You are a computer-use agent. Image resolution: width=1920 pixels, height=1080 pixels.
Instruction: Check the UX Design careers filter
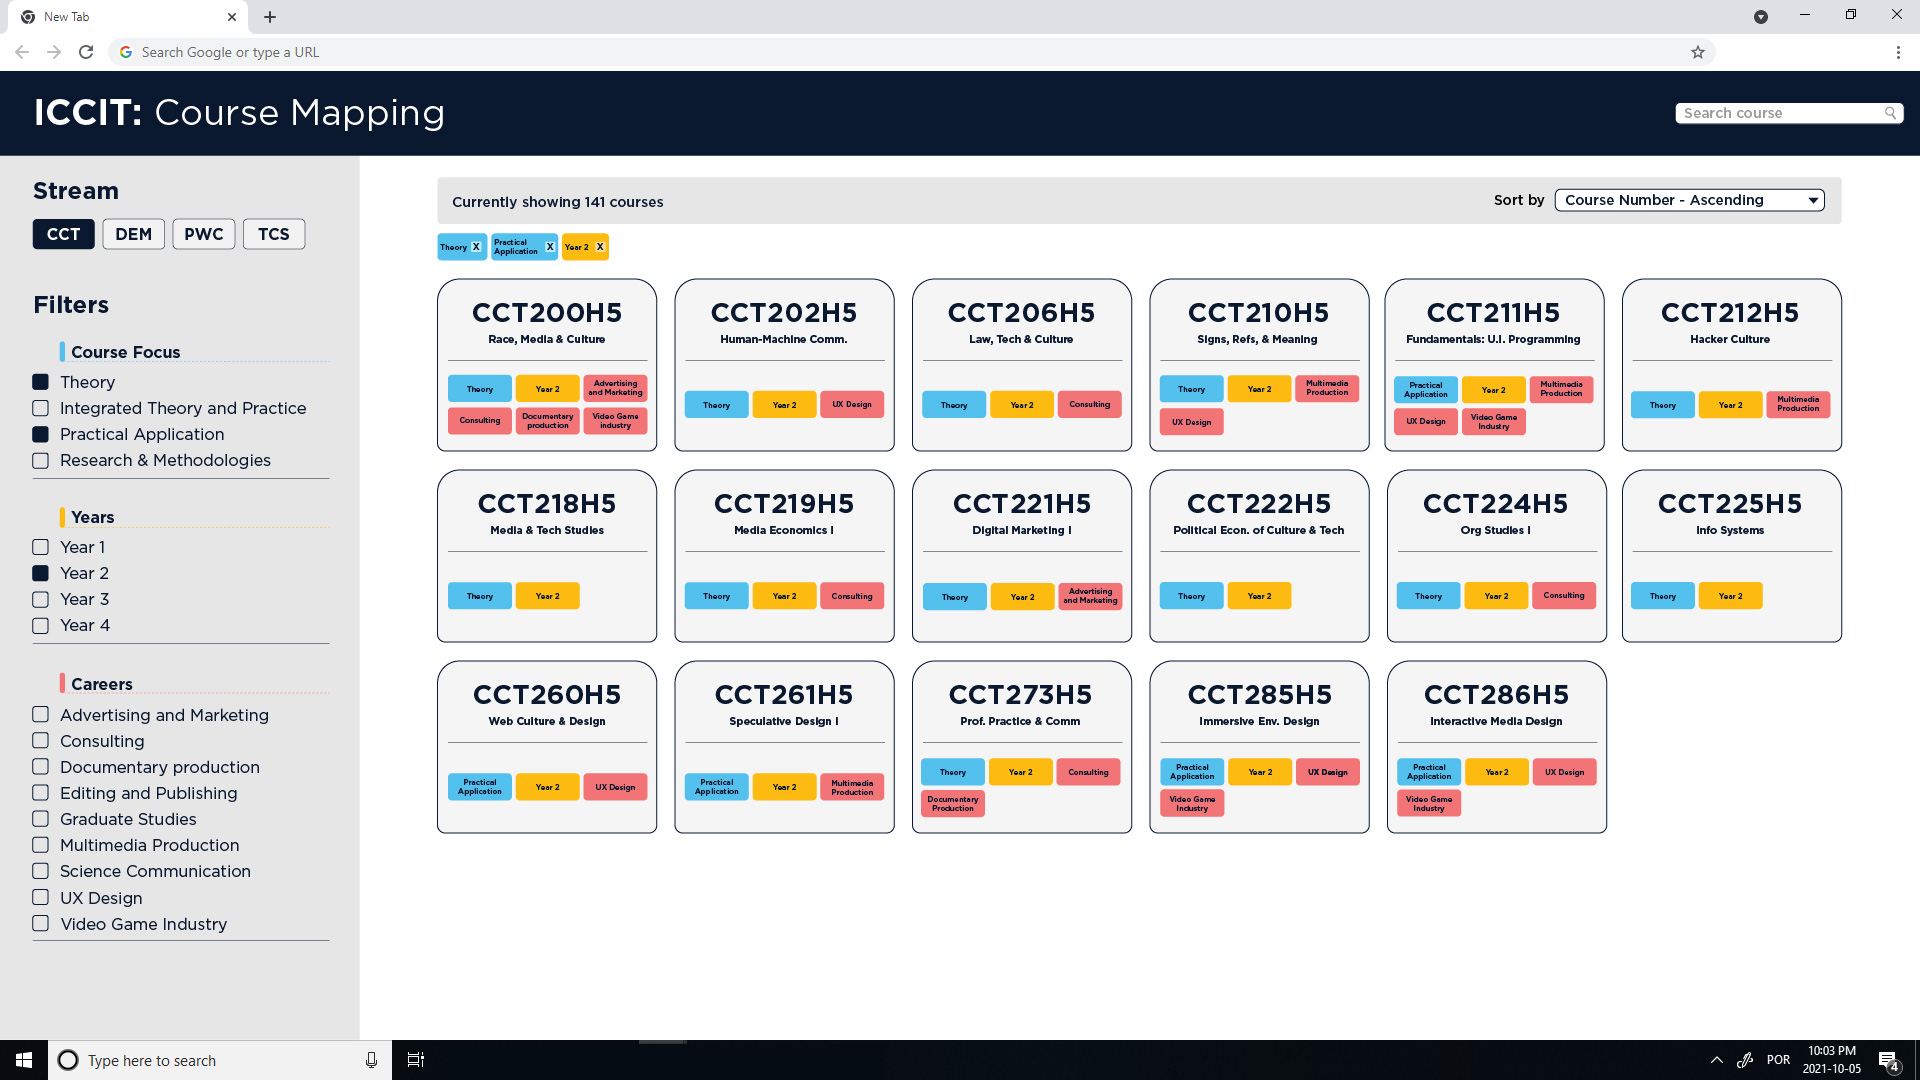coord(41,897)
